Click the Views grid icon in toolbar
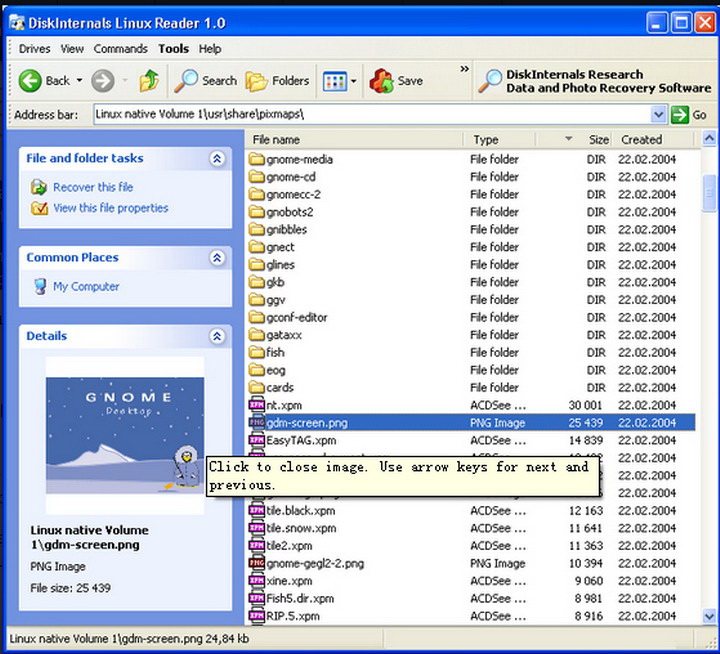The height and width of the screenshot is (654, 720). pyautogui.click(x=335, y=81)
